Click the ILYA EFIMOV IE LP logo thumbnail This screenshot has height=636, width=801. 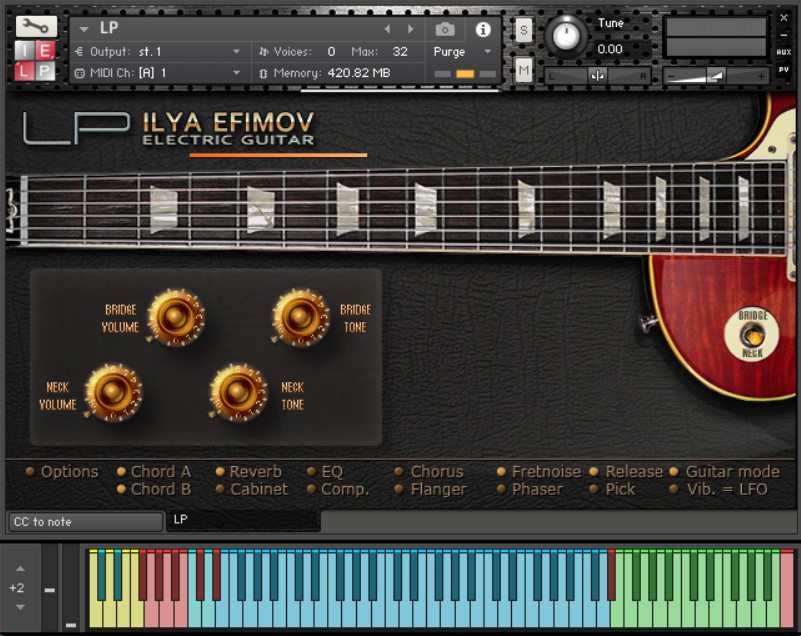(35, 61)
